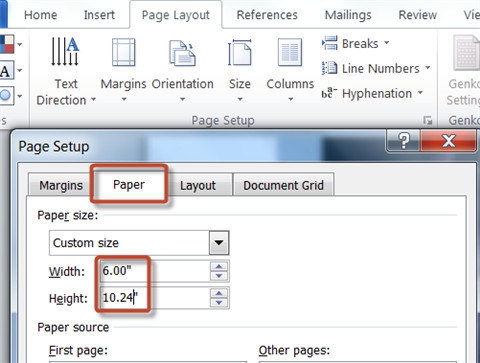480x363 pixels.
Task: Open the Columns options
Action: (290, 70)
